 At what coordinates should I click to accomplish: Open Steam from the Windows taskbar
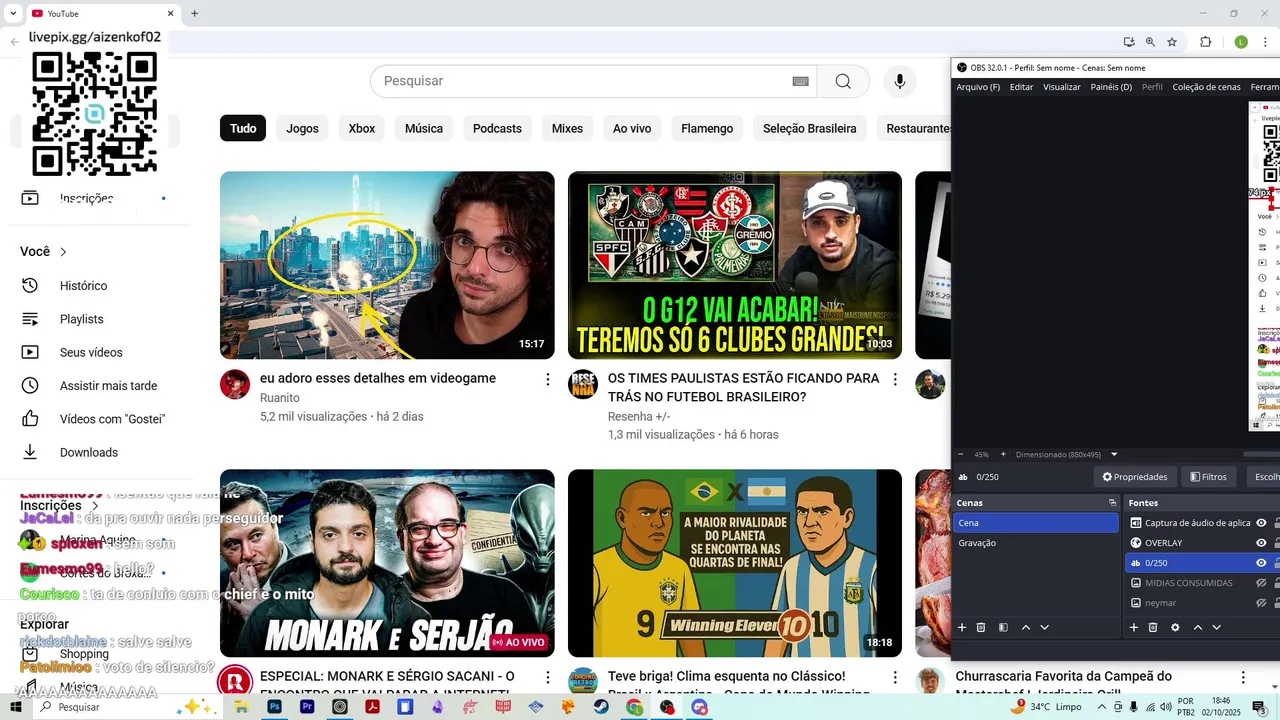point(601,707)
